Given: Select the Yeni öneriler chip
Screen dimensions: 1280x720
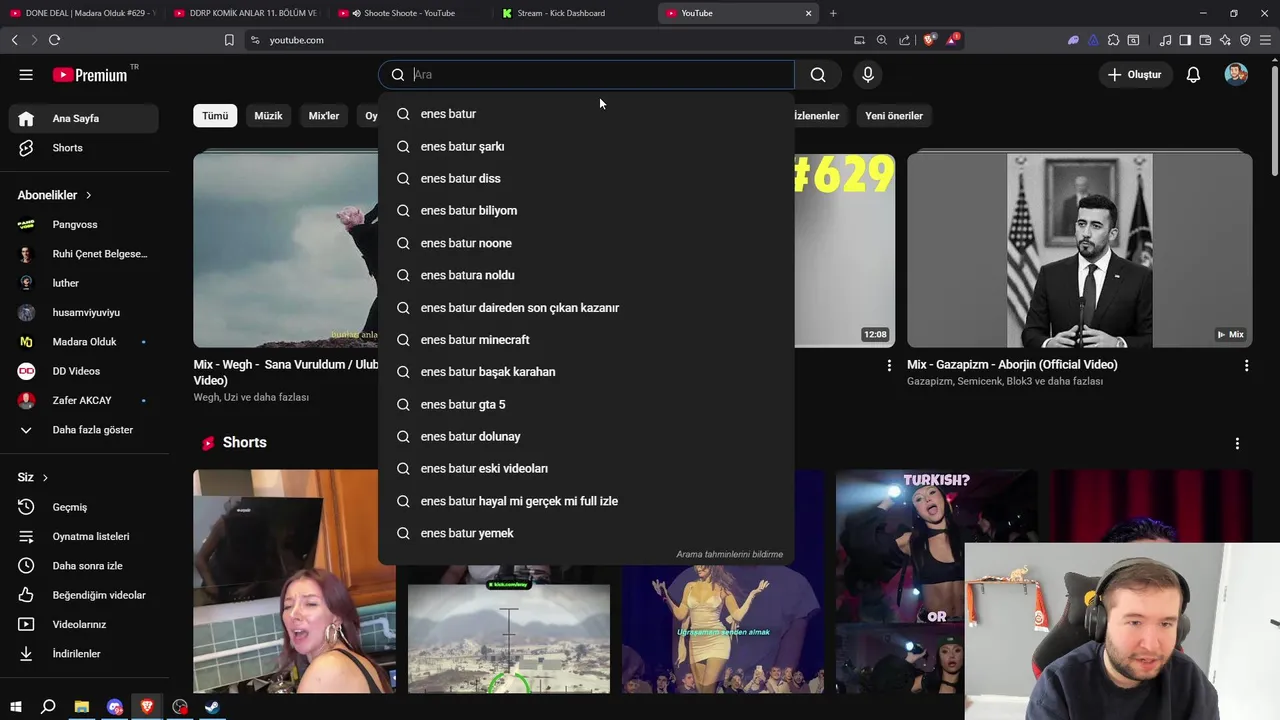Looking at the screenshot, I should [894, 116].
